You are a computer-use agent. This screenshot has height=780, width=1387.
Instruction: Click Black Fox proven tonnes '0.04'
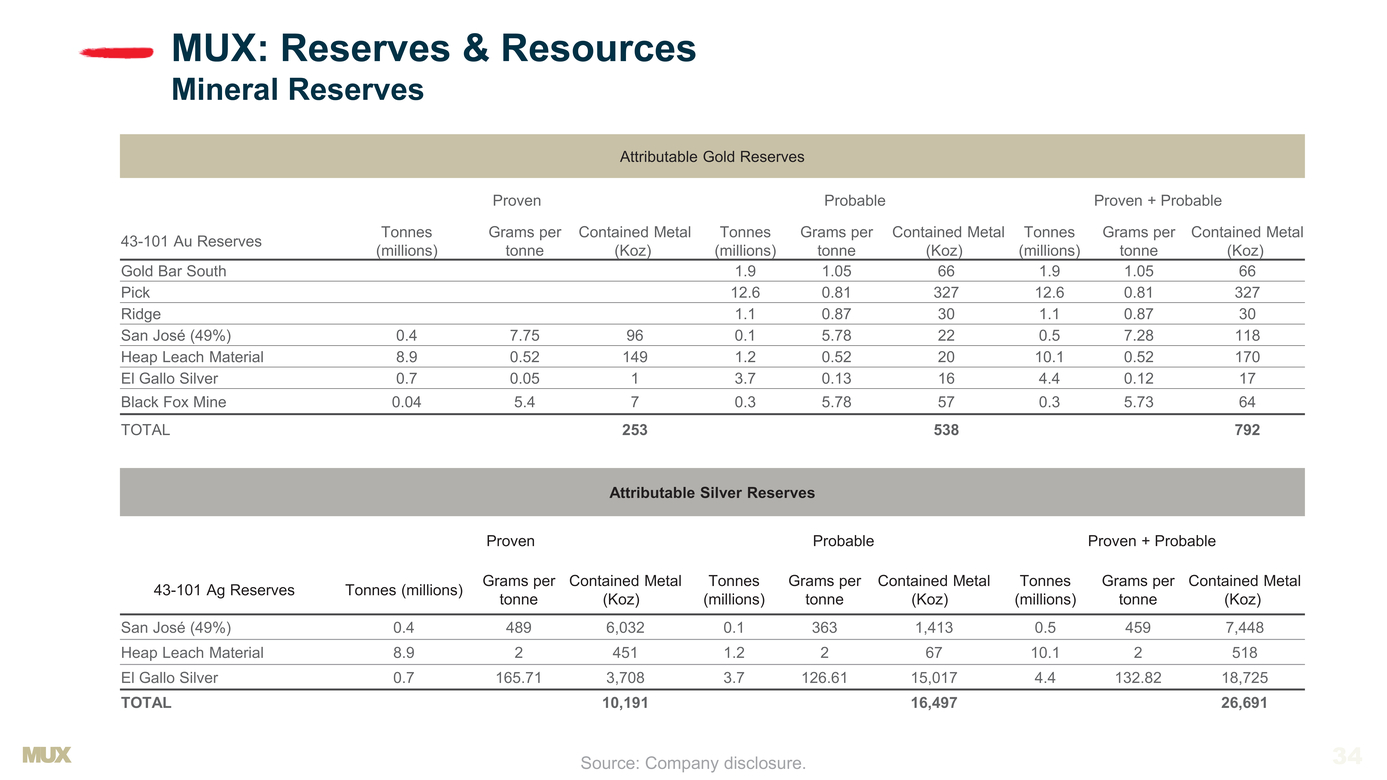pos(406,402)
